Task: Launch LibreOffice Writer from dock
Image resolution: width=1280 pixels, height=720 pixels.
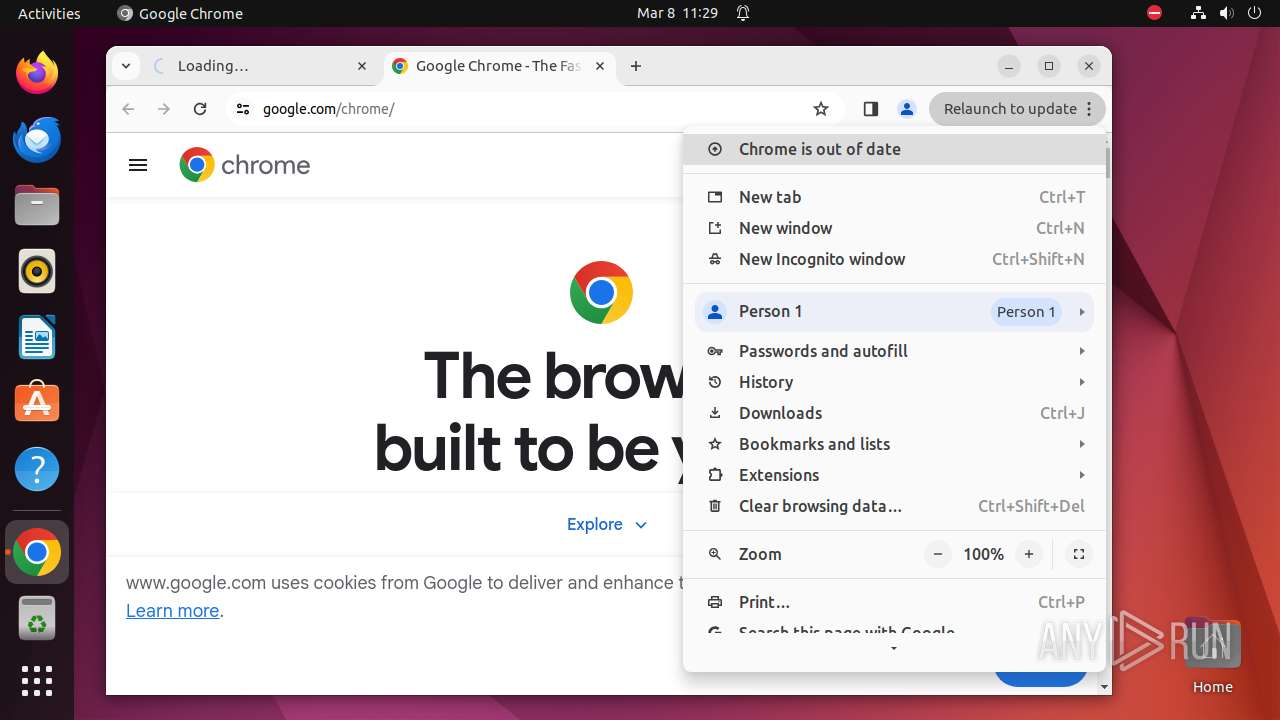Action: 37,337
